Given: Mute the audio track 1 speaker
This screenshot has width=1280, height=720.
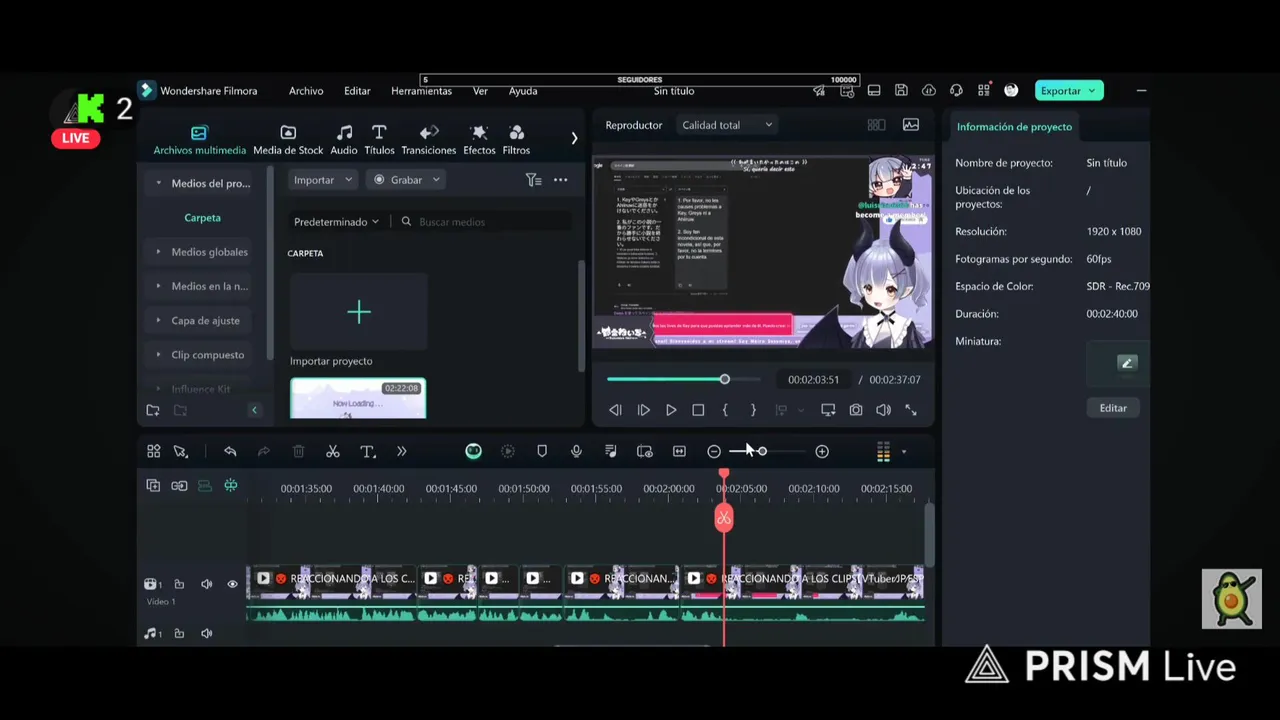Looking at the screenshot, I should pyautogui.click(x=207, y=634).
